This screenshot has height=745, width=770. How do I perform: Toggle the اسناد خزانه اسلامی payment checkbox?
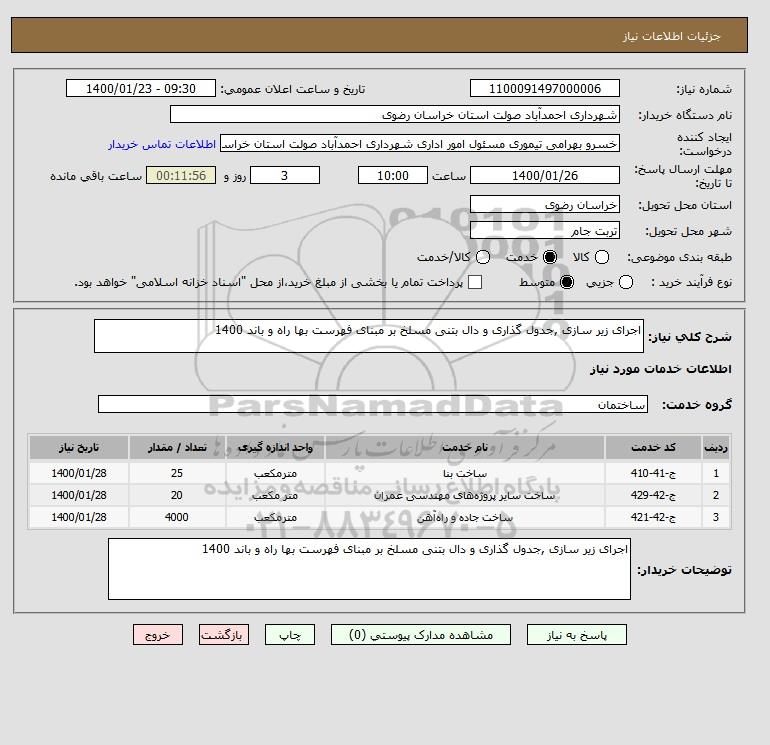click(x=475, y=282)
